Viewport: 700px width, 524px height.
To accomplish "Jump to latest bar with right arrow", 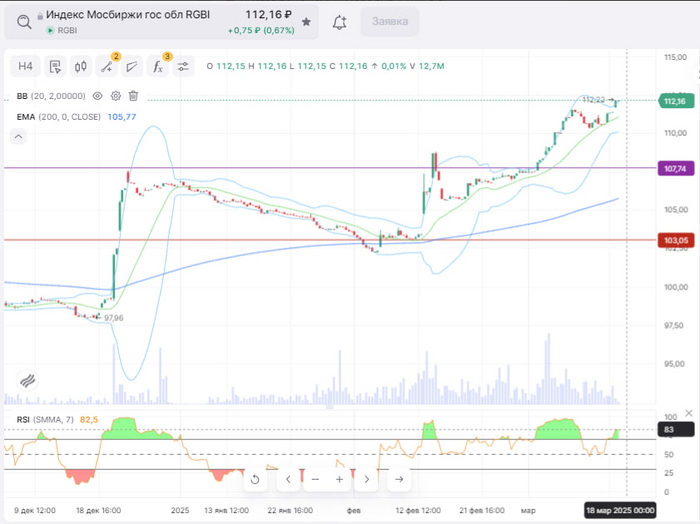I will pyautogui.click(x=399, y=480).
